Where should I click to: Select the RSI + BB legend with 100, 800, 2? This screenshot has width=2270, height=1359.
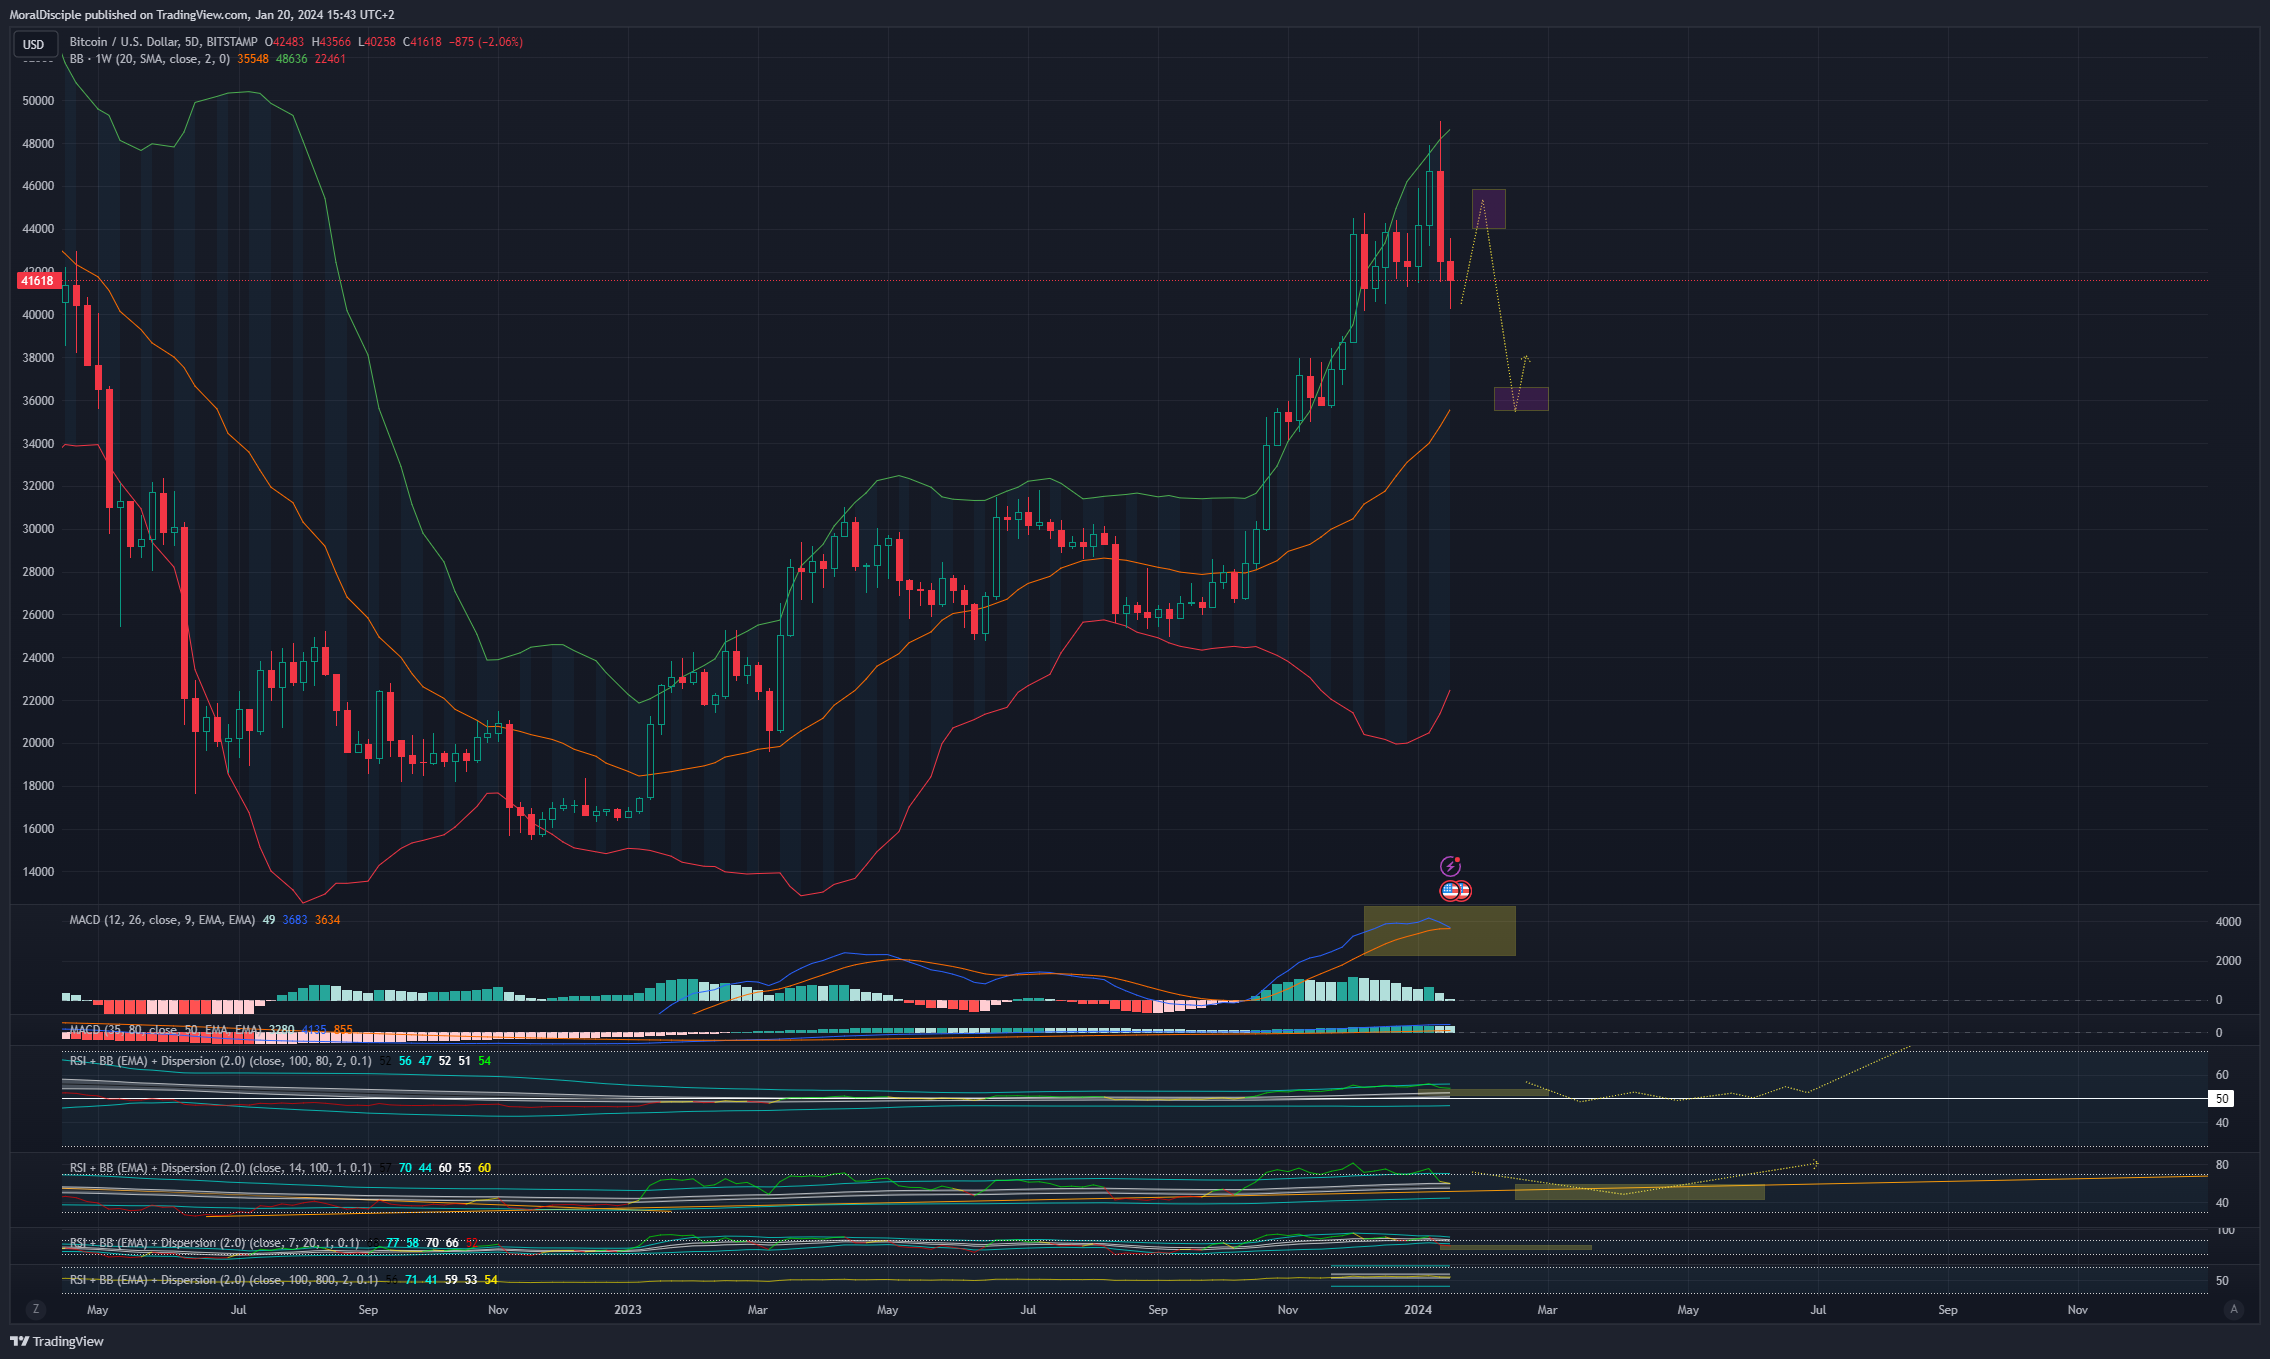pos(224,1280)
